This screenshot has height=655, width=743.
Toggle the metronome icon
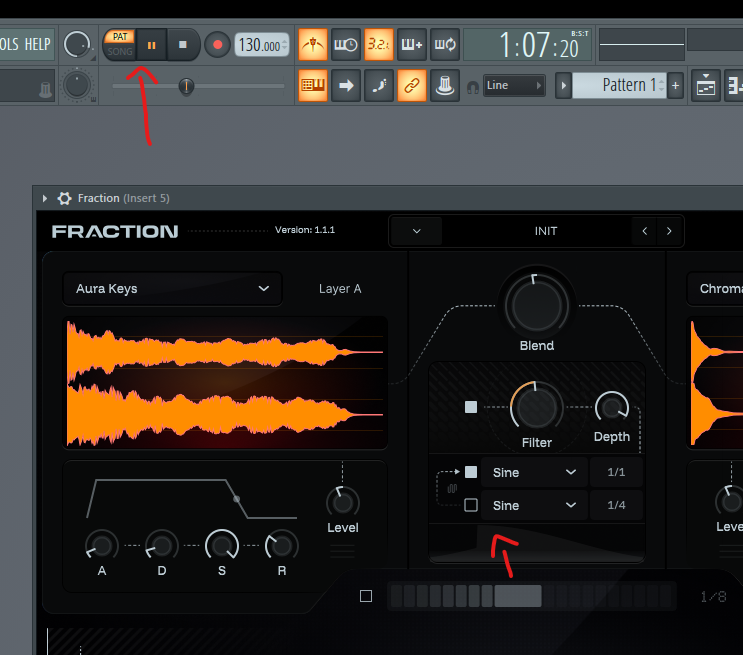tap(313, 44)
